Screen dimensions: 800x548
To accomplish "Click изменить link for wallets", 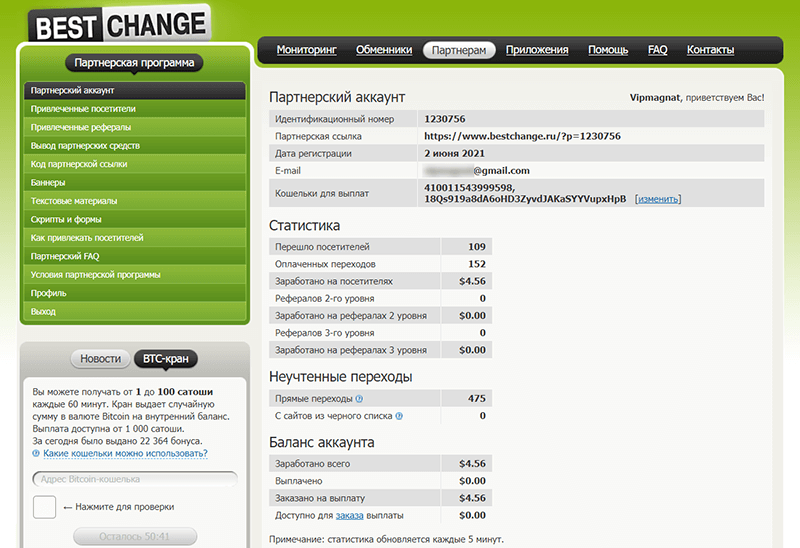I will pos(658,199).
